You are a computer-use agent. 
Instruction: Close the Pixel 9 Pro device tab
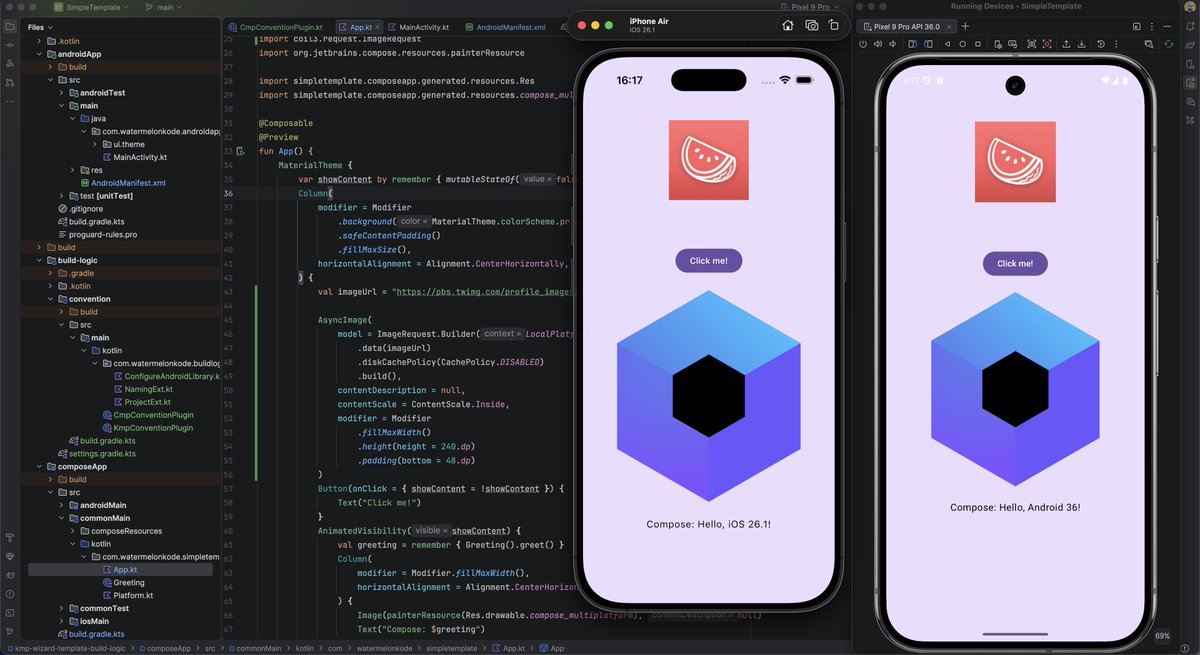(x=949, y=26)
